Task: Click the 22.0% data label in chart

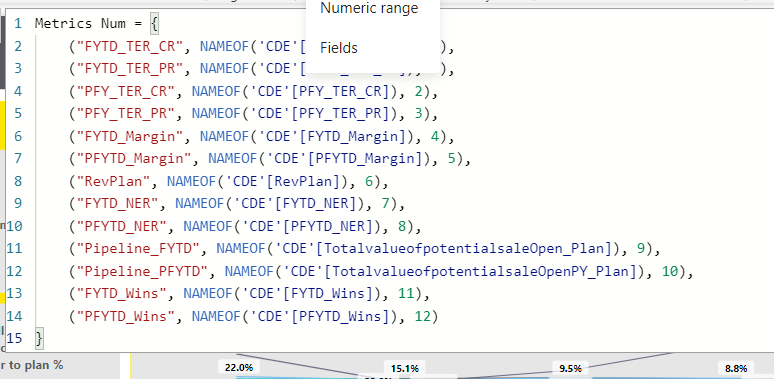Action: click(x=239, y=368)
